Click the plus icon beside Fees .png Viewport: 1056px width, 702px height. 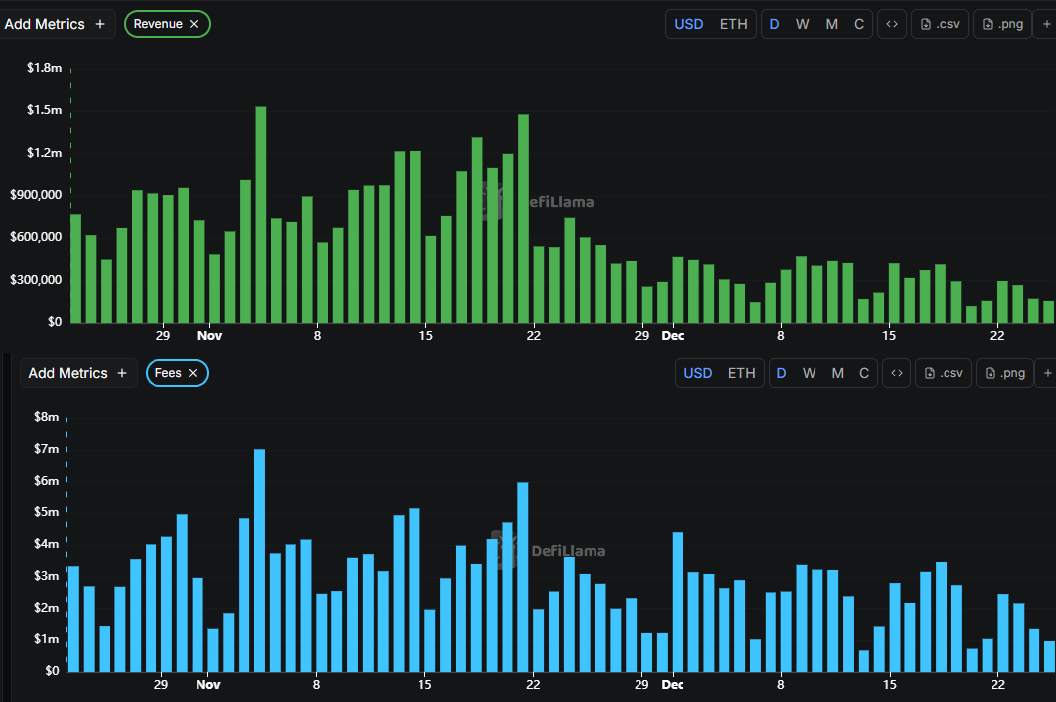pyautogui.click(x=1047, y=373)
